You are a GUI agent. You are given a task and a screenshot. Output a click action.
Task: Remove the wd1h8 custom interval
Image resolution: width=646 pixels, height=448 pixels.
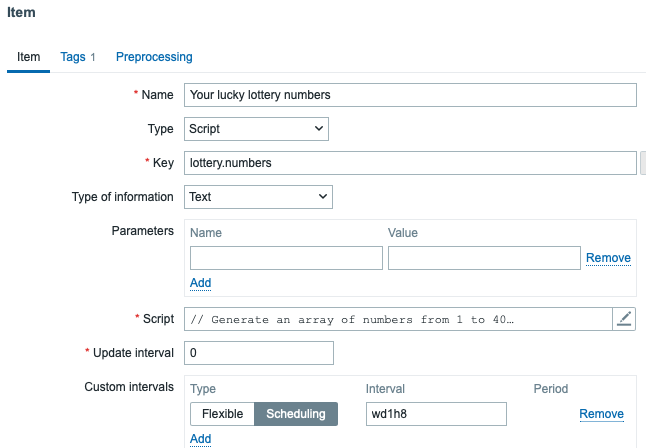[x=601, y=414]
